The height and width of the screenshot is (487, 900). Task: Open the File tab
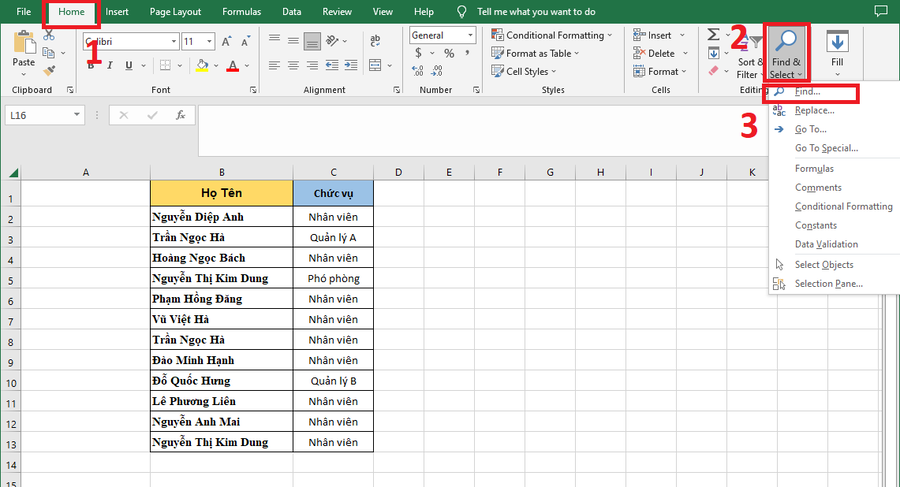24,11
